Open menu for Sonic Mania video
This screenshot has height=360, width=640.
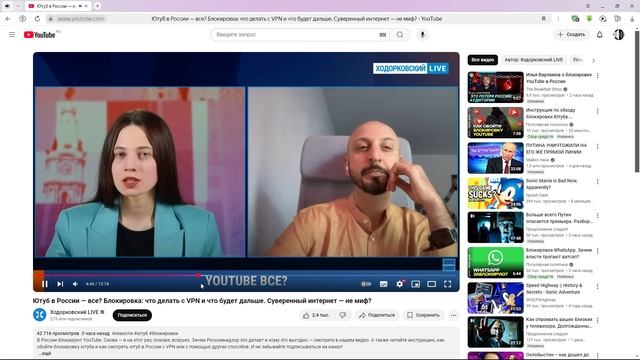(598, 182)
